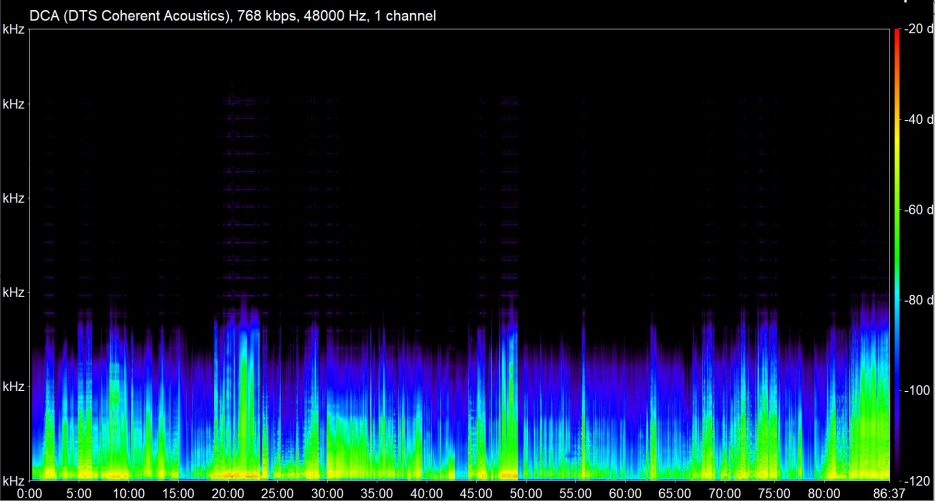
Task: Click the 70:00 time axis label
Action: coord(725,494)
